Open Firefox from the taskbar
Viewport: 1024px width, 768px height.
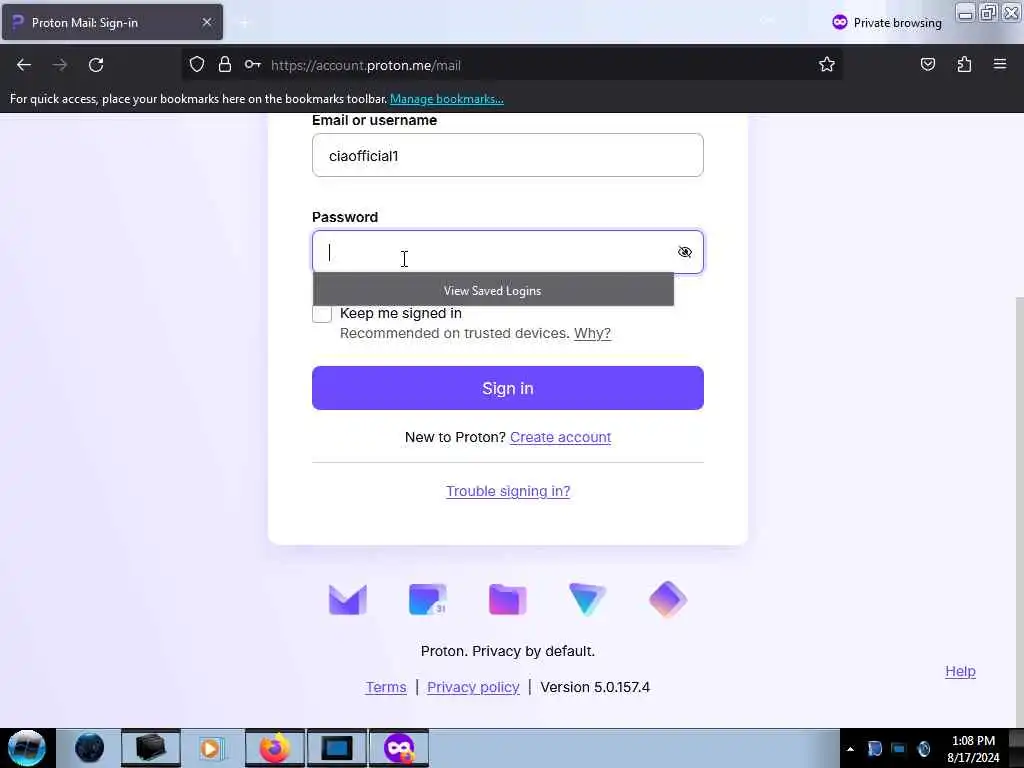[x=274, y=748]
